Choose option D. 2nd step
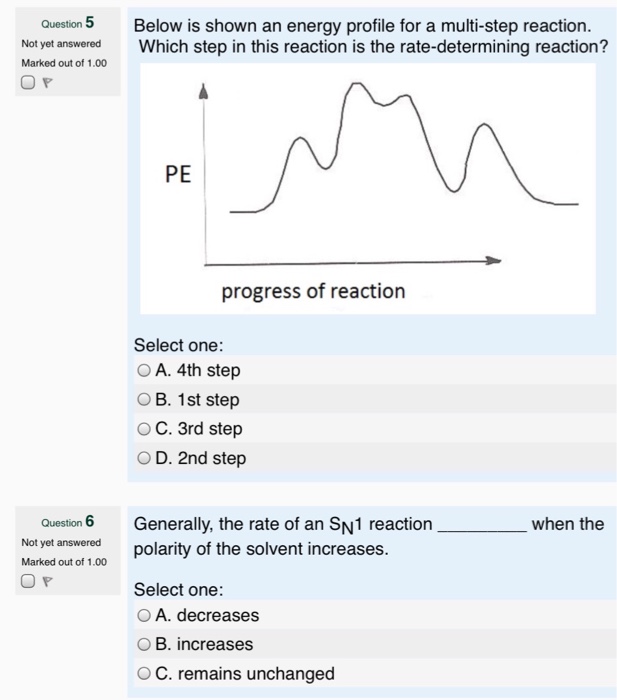 coord(144,459)
